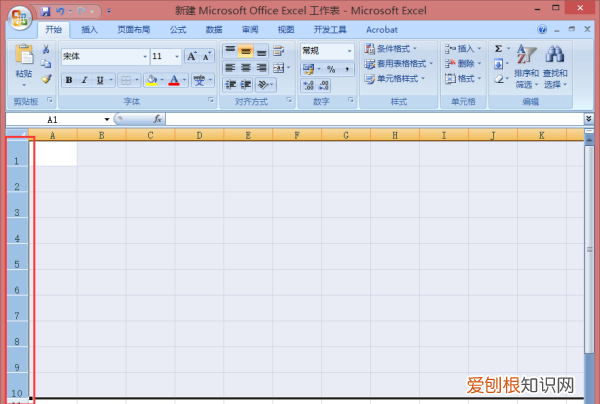
Task: Click the Cut scissors icon
Action: [x=46, y=49]
